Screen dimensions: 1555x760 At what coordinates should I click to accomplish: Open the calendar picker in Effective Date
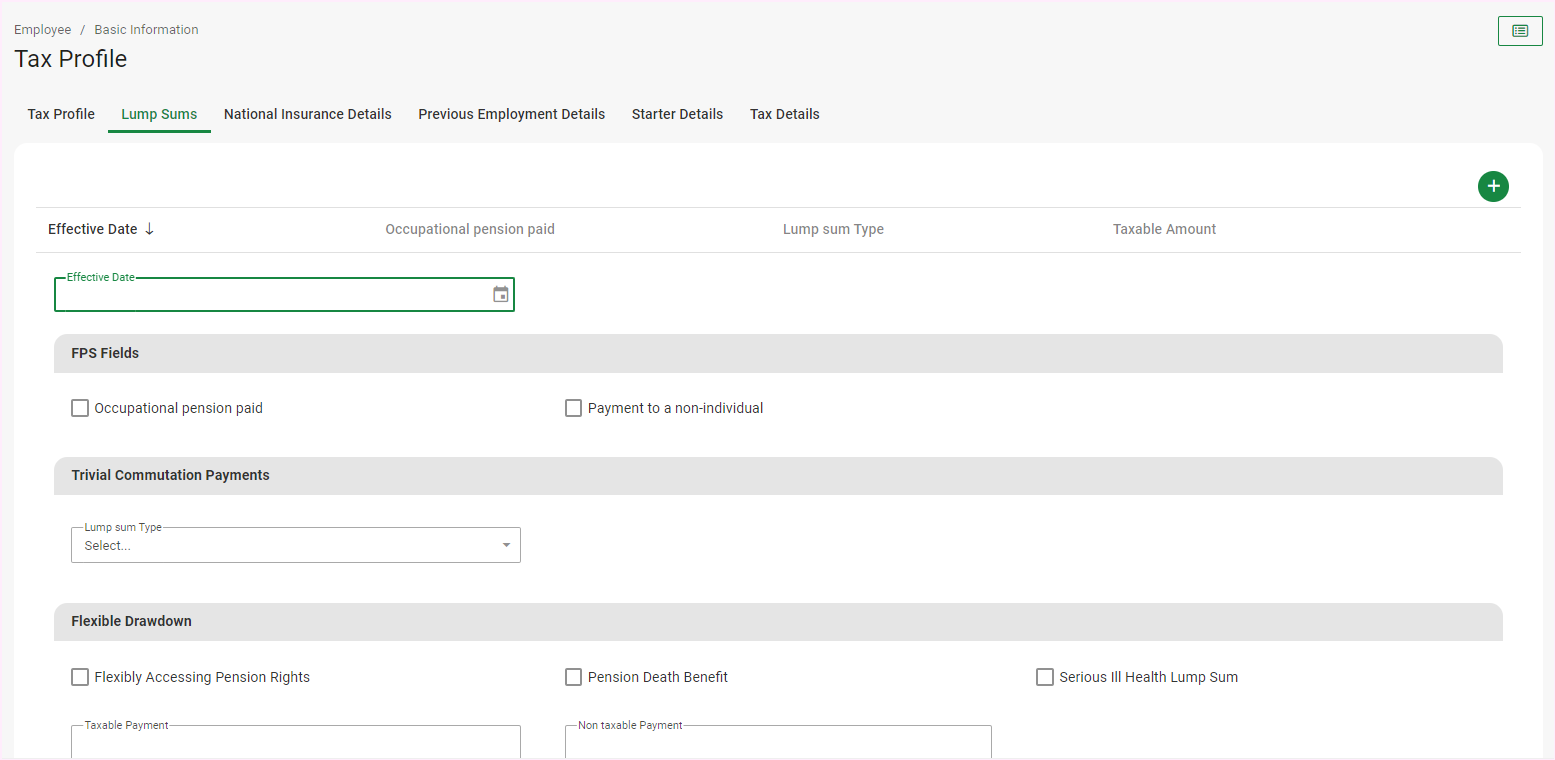click(501, 295)
